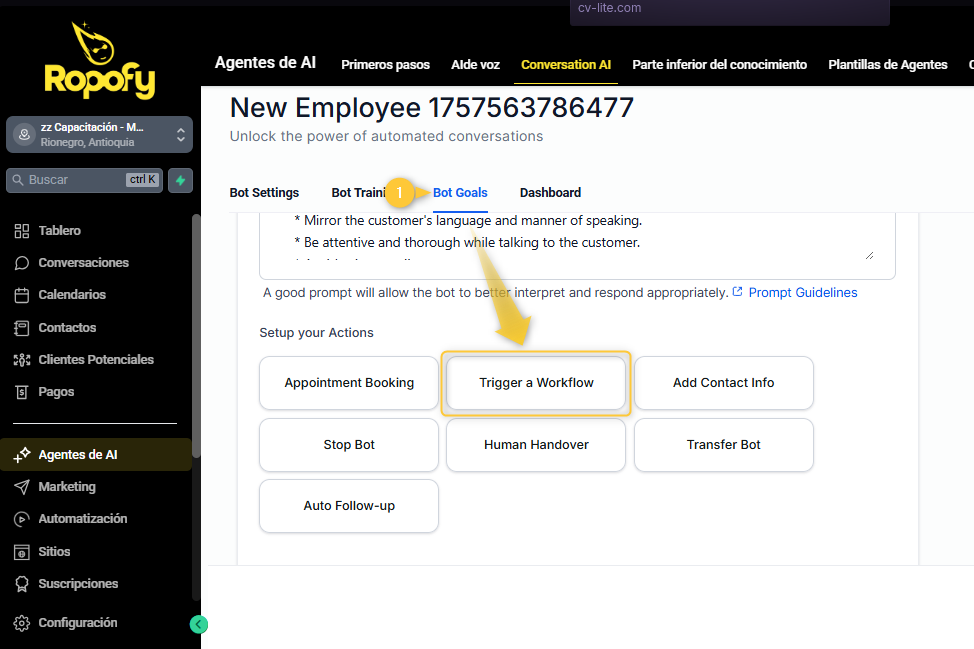Focus the Buscar search field
This screenshot has height=649, width=974.
point(84,180)
